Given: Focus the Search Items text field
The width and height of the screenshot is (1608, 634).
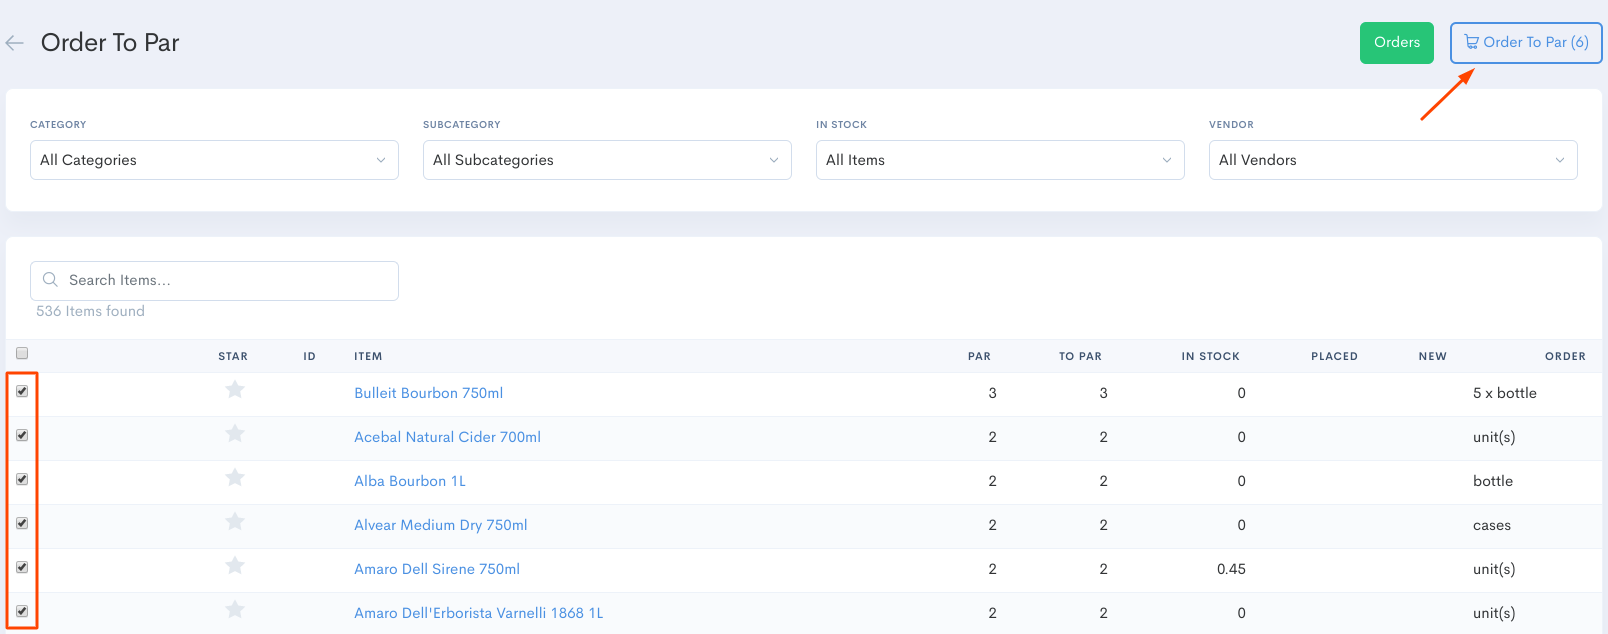Looking at the screenshot, I should tap(225, 281).
